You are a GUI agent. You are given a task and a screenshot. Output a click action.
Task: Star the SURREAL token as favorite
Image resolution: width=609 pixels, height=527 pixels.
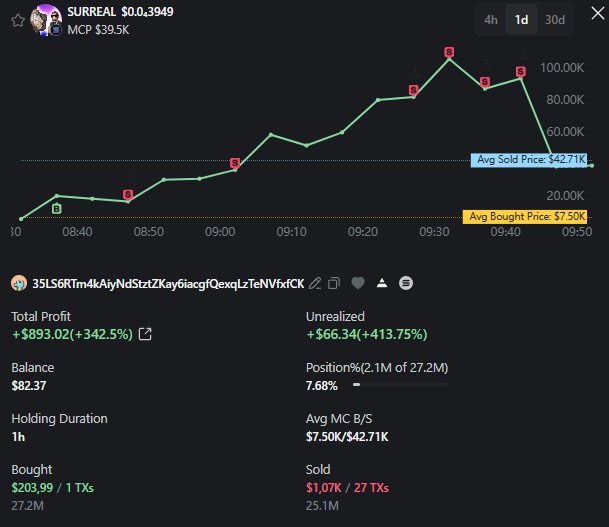[17, 20]
